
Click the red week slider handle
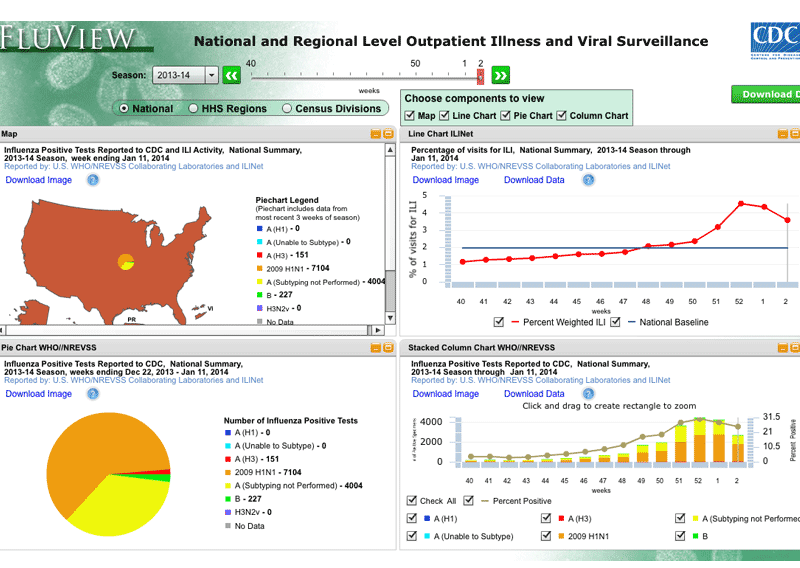[481, 77]
